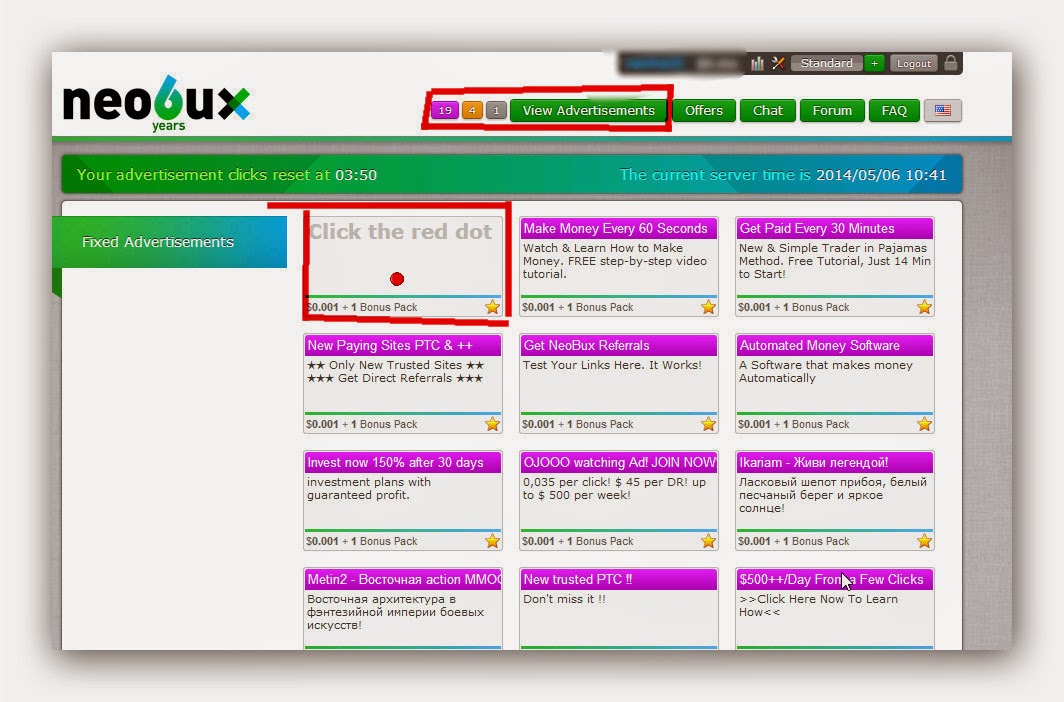Viewport: 1064px width, 702px height.
Task: Open the US flag language selector
Action: tap(943, 111)
